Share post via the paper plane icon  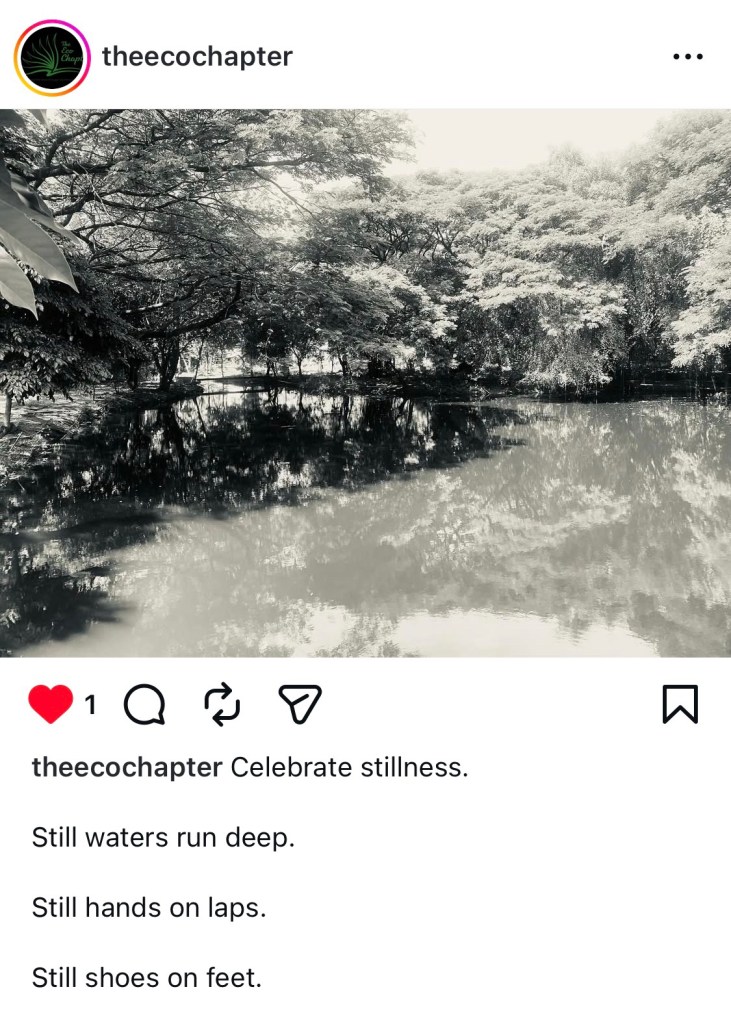[298, 706]
